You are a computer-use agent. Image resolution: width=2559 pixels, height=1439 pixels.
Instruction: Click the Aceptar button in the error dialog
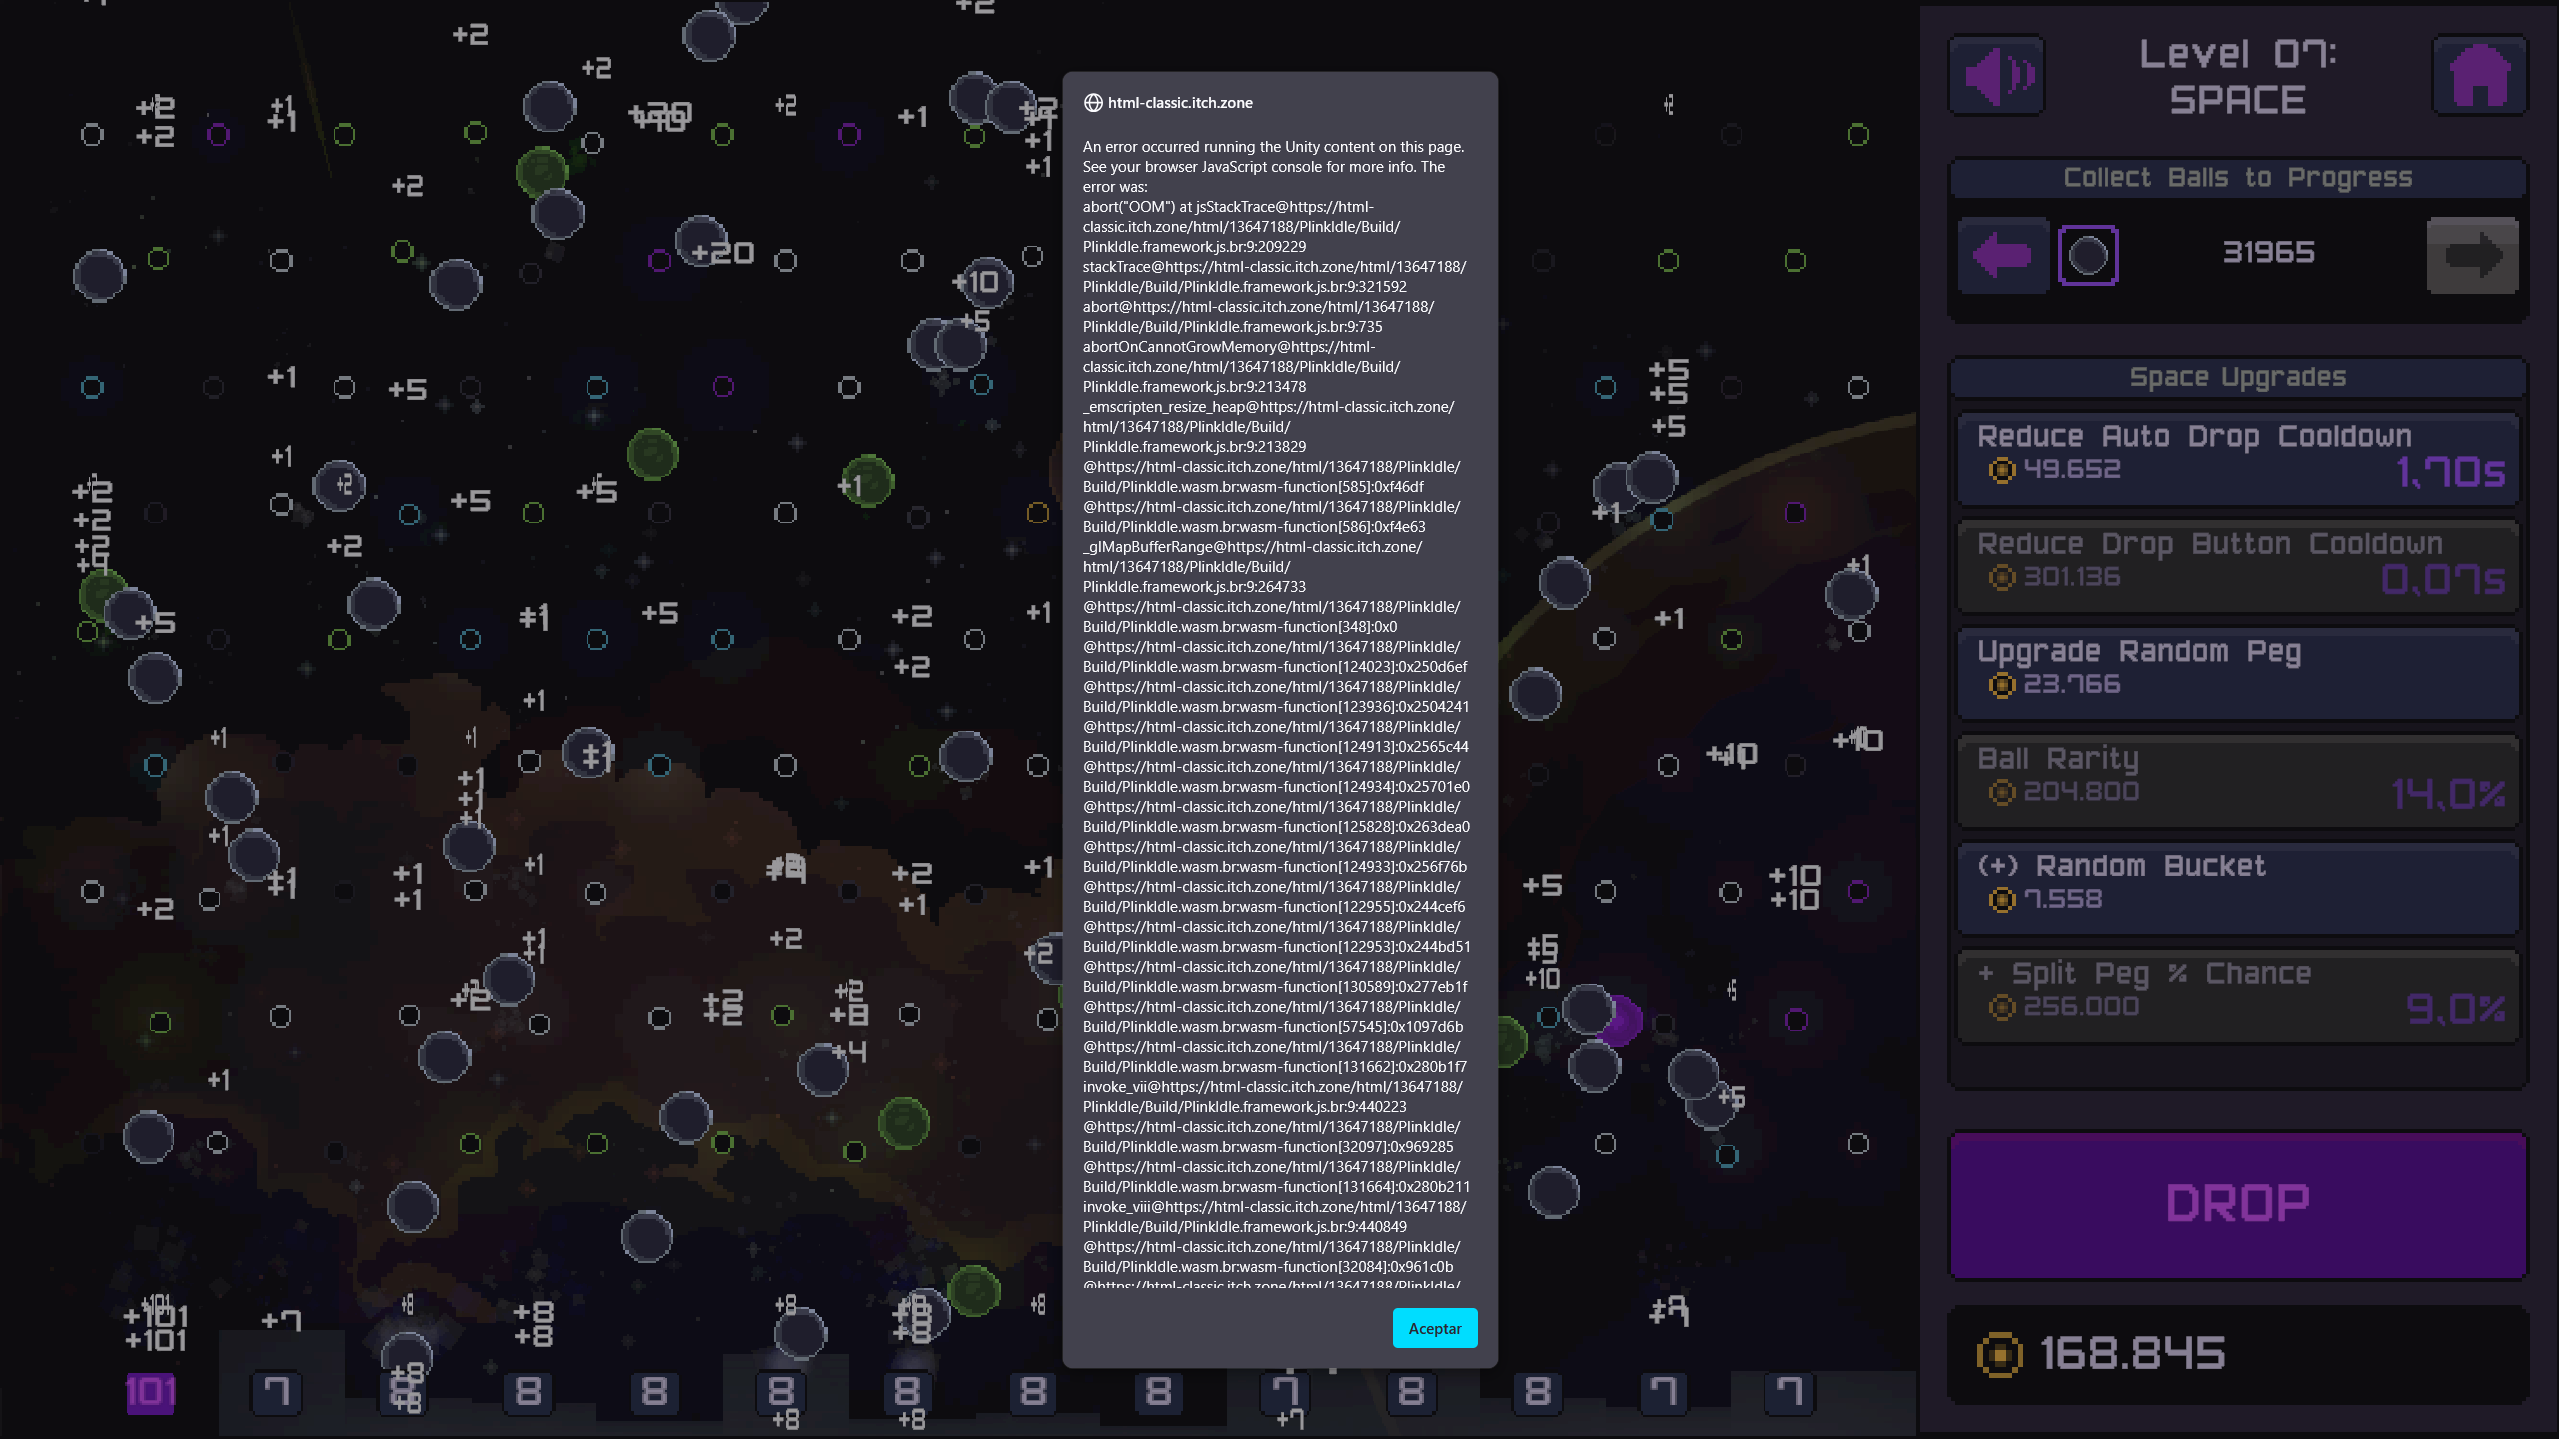(x=1434, y=1328)
